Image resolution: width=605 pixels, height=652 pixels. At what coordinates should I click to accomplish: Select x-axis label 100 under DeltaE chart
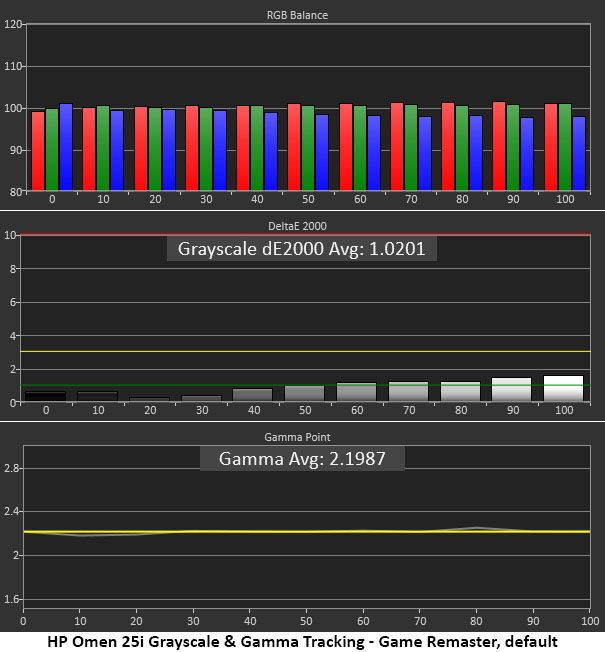[x=564, y=410]
